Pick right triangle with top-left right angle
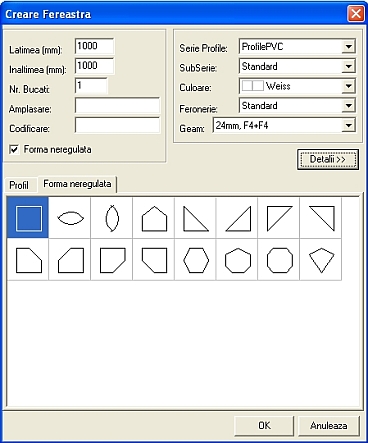368x443 pixels. (279, 218)
